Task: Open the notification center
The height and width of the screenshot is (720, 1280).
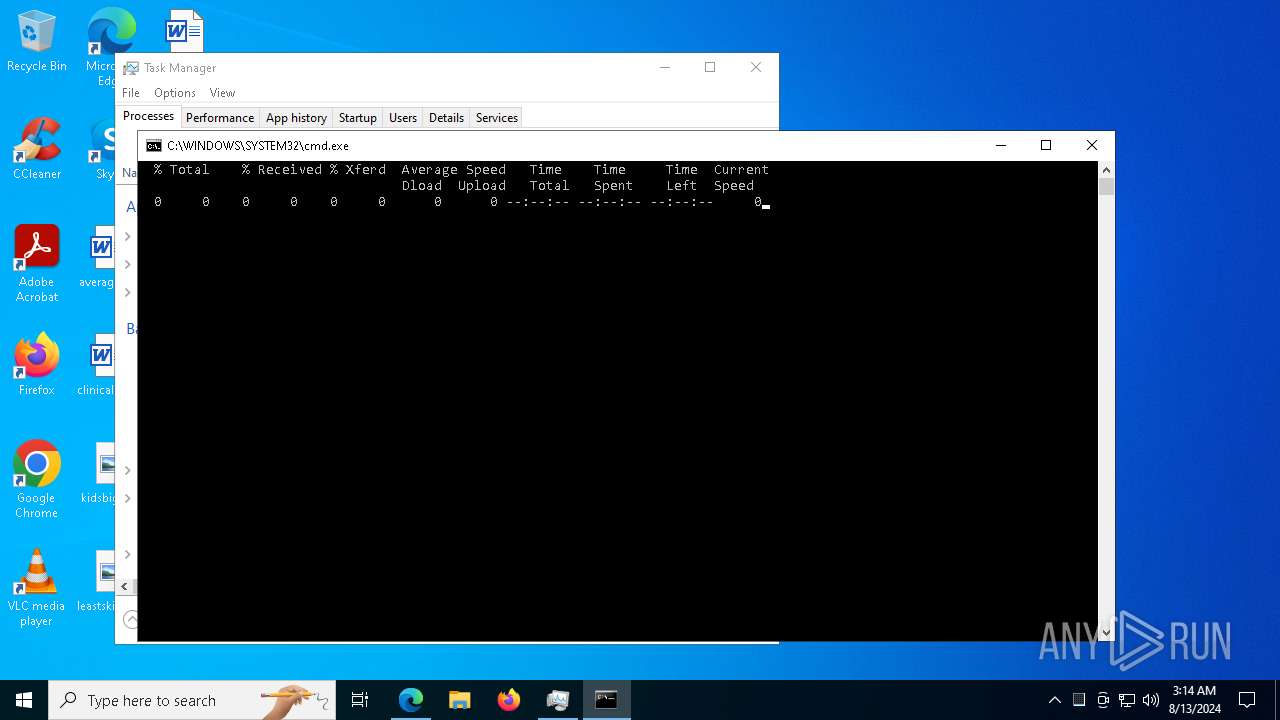Action: pos(1247,700)
